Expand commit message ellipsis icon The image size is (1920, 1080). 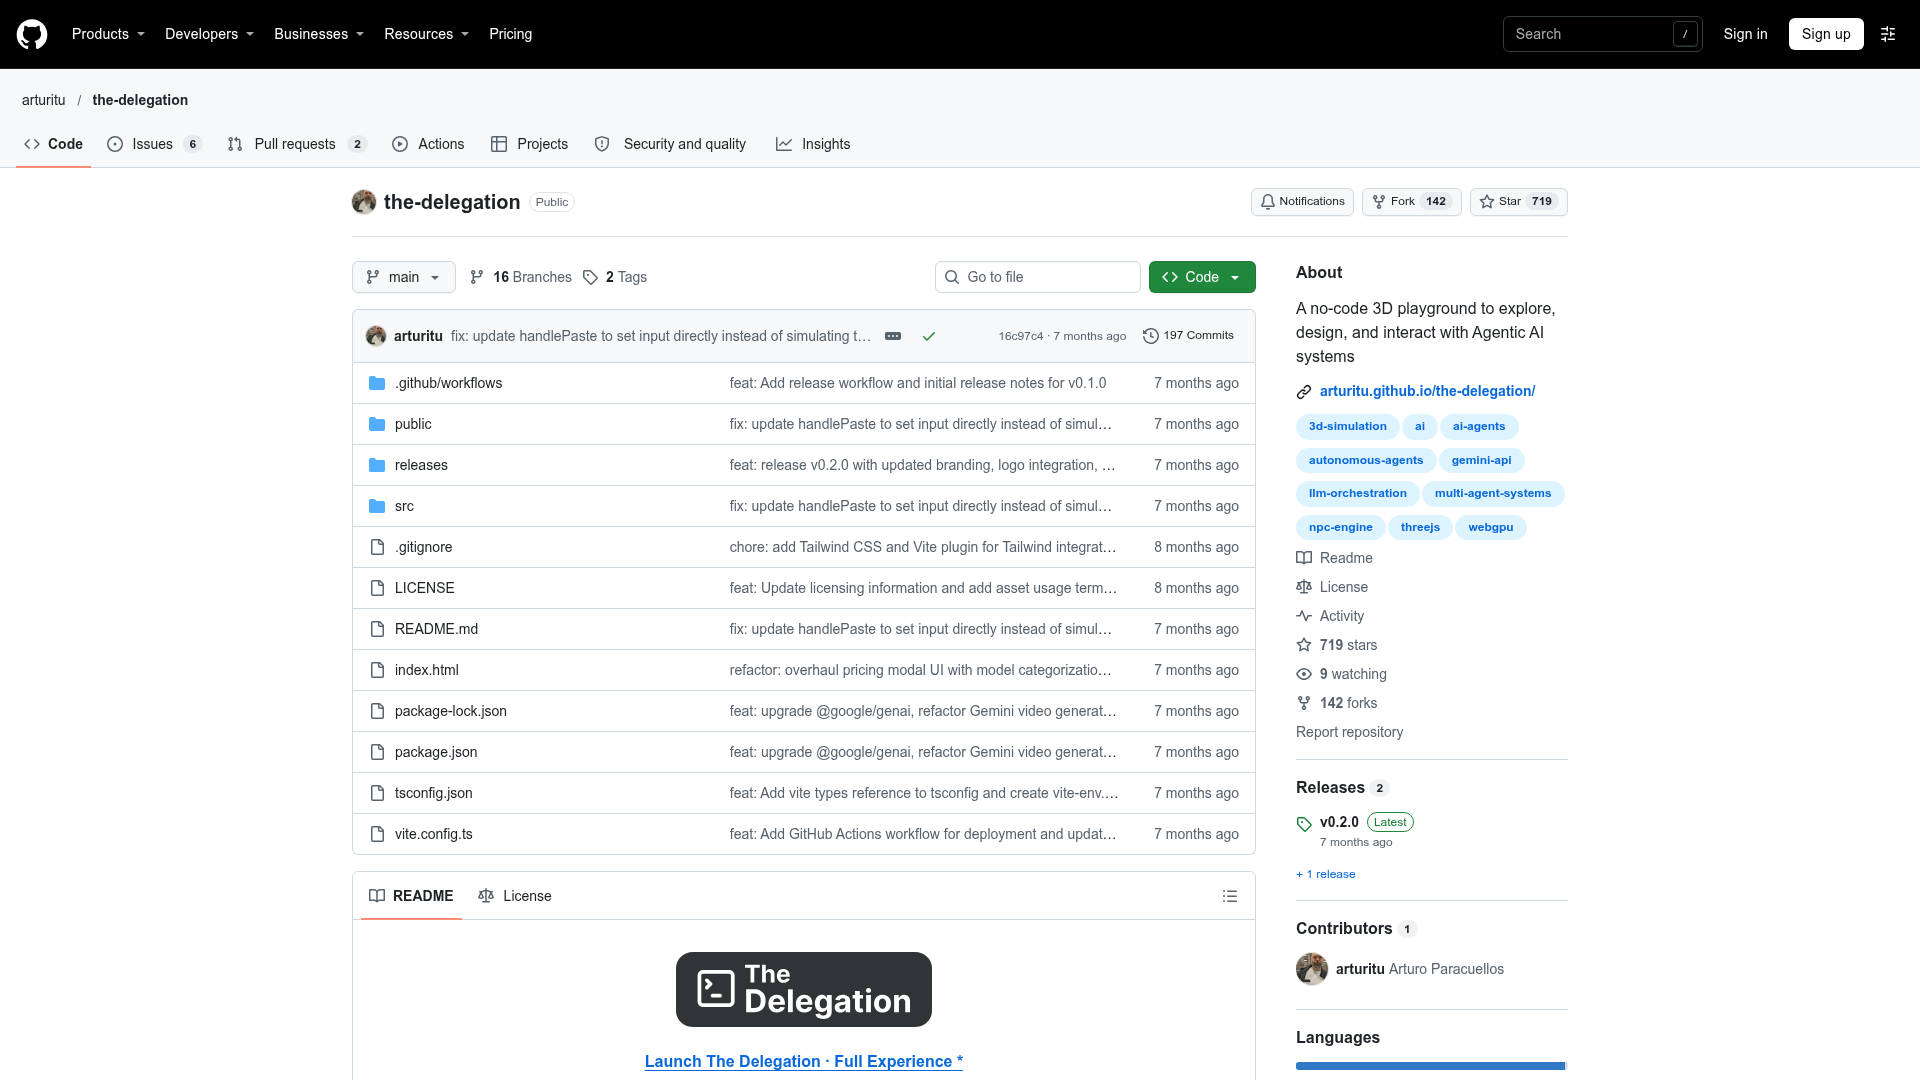click(x=893, y=336)
